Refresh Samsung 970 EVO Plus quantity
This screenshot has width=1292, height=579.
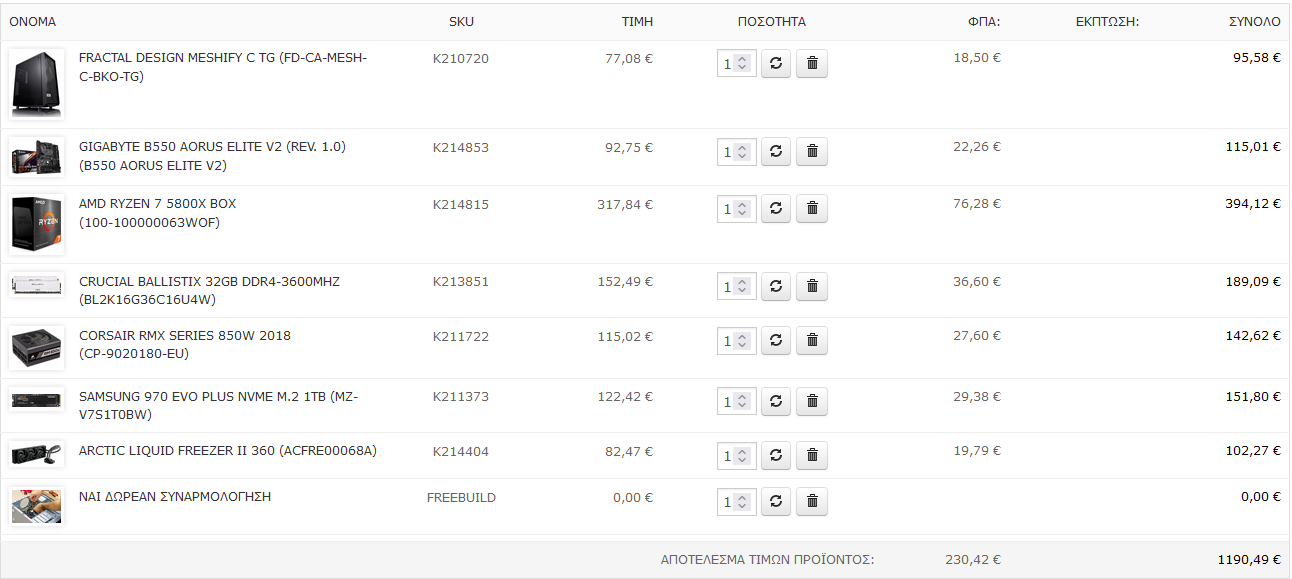[x=775, y=402]
